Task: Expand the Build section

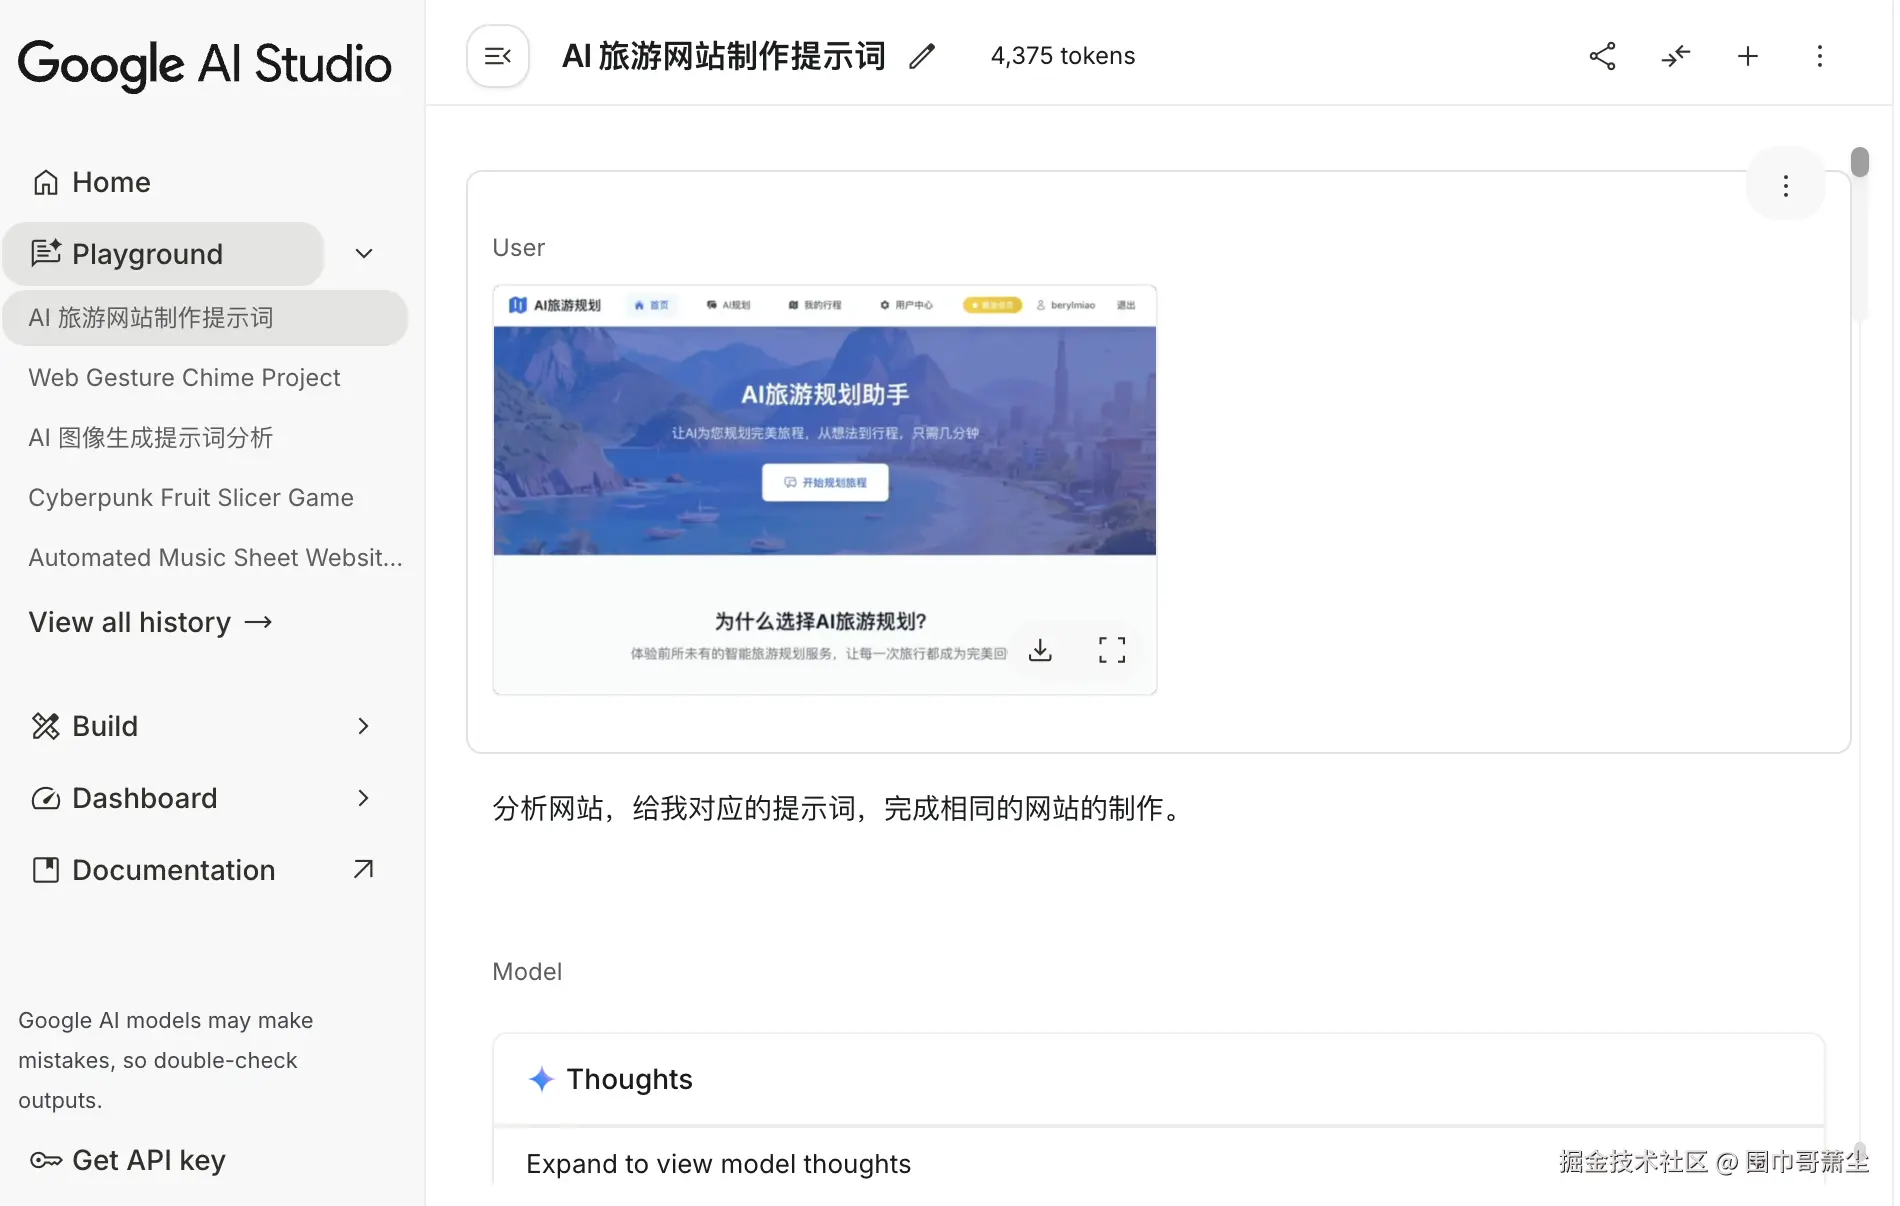Action: tap(362, 726)
